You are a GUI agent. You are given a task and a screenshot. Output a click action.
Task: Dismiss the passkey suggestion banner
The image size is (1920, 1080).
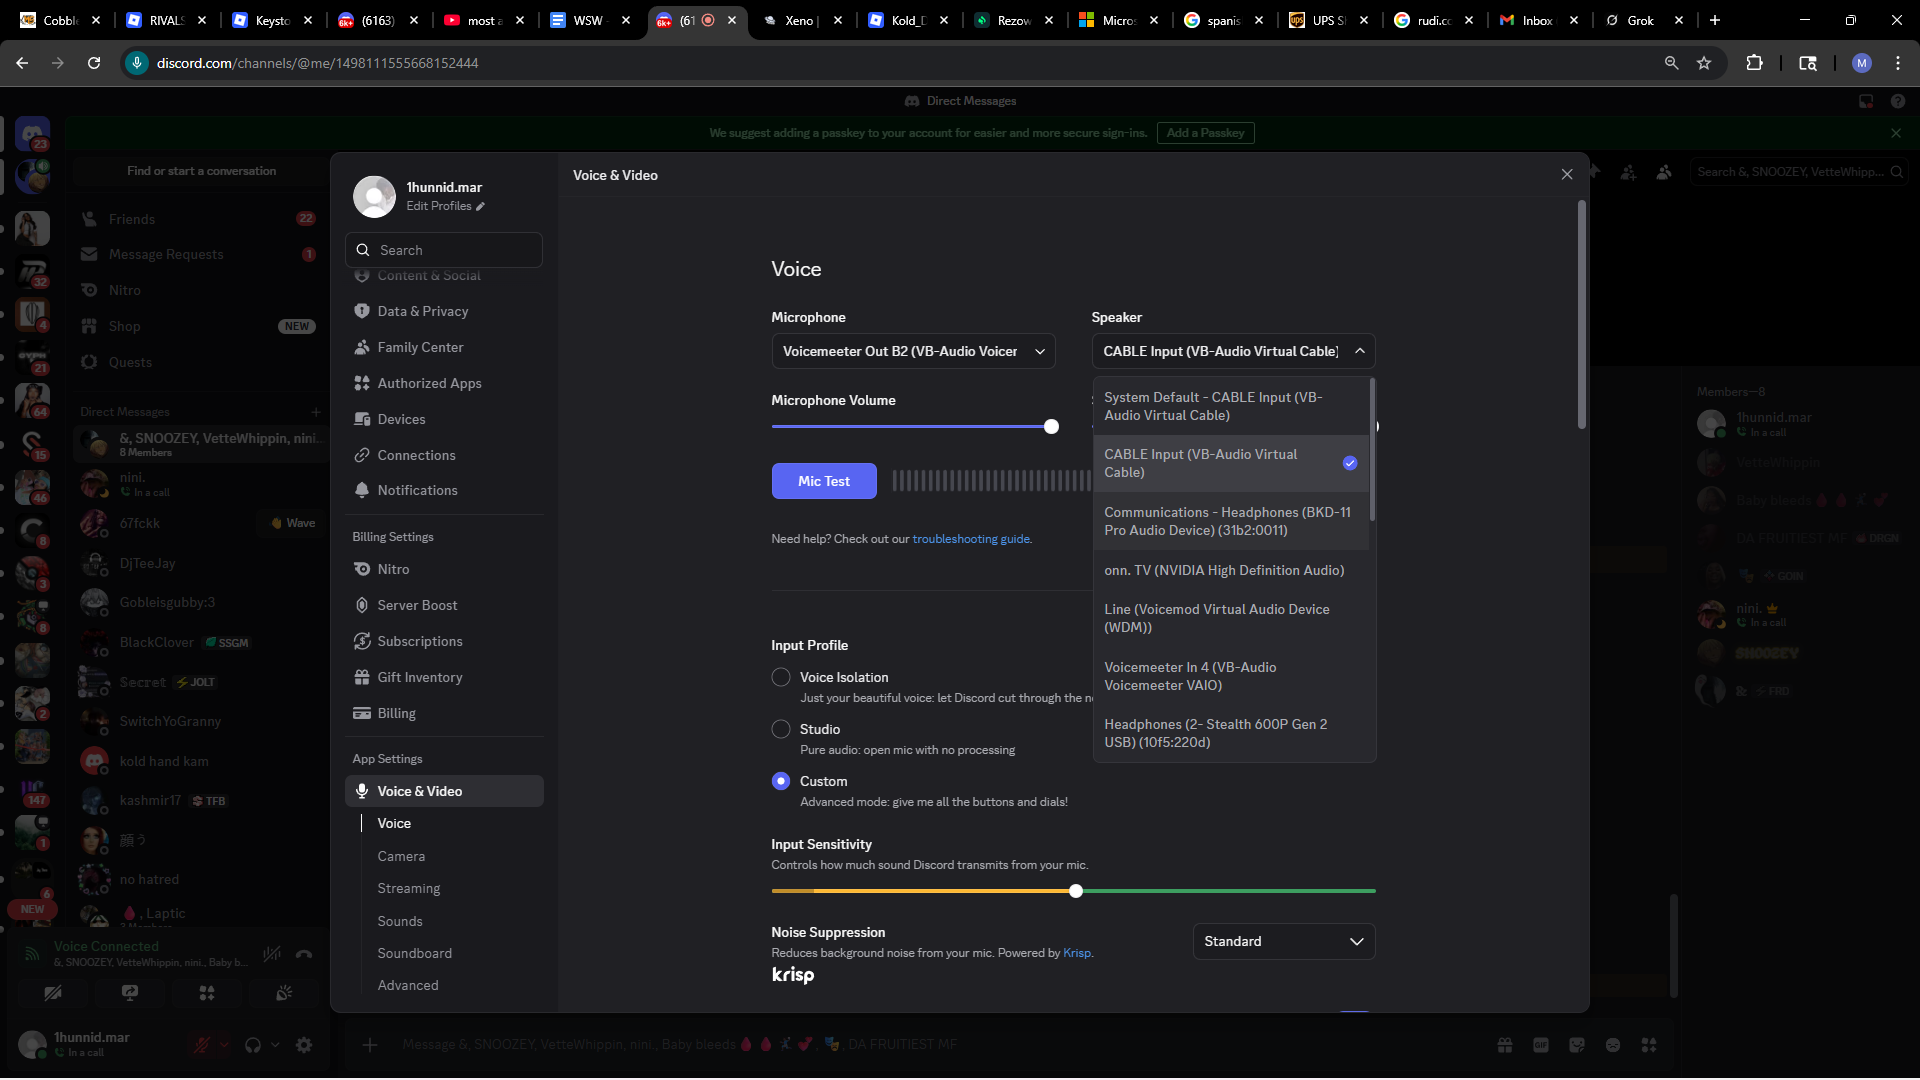coord(1896,133)
